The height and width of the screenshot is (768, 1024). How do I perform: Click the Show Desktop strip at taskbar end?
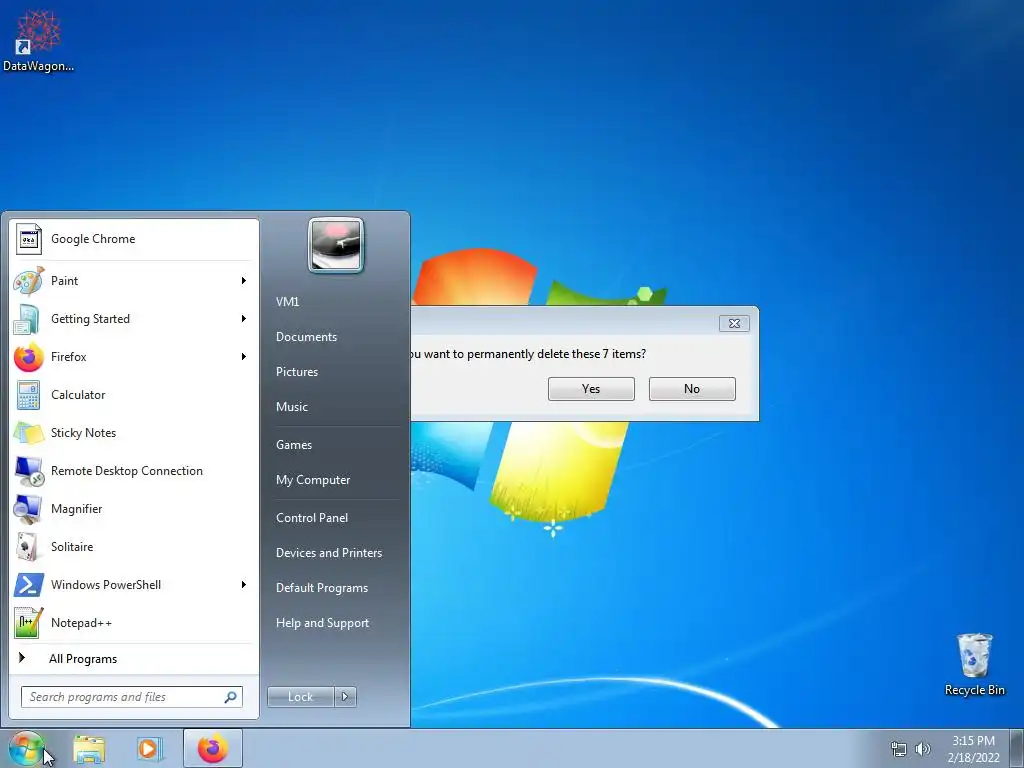pyautogui.click(x=1017, y=748)
